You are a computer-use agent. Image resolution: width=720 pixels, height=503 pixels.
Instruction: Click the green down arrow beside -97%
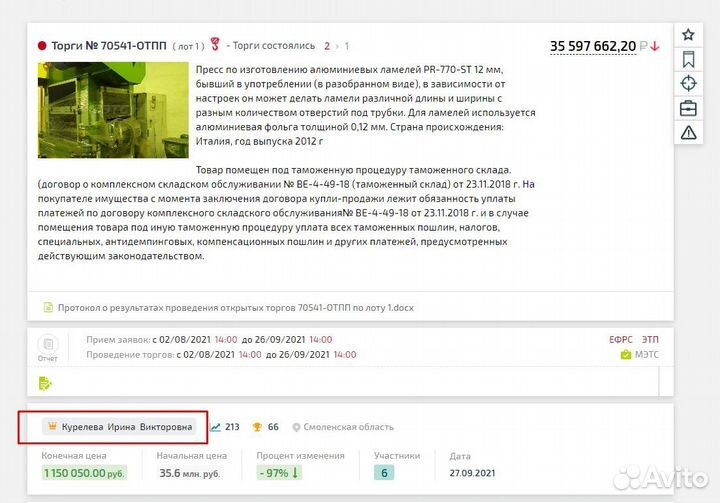coord(295,472)
